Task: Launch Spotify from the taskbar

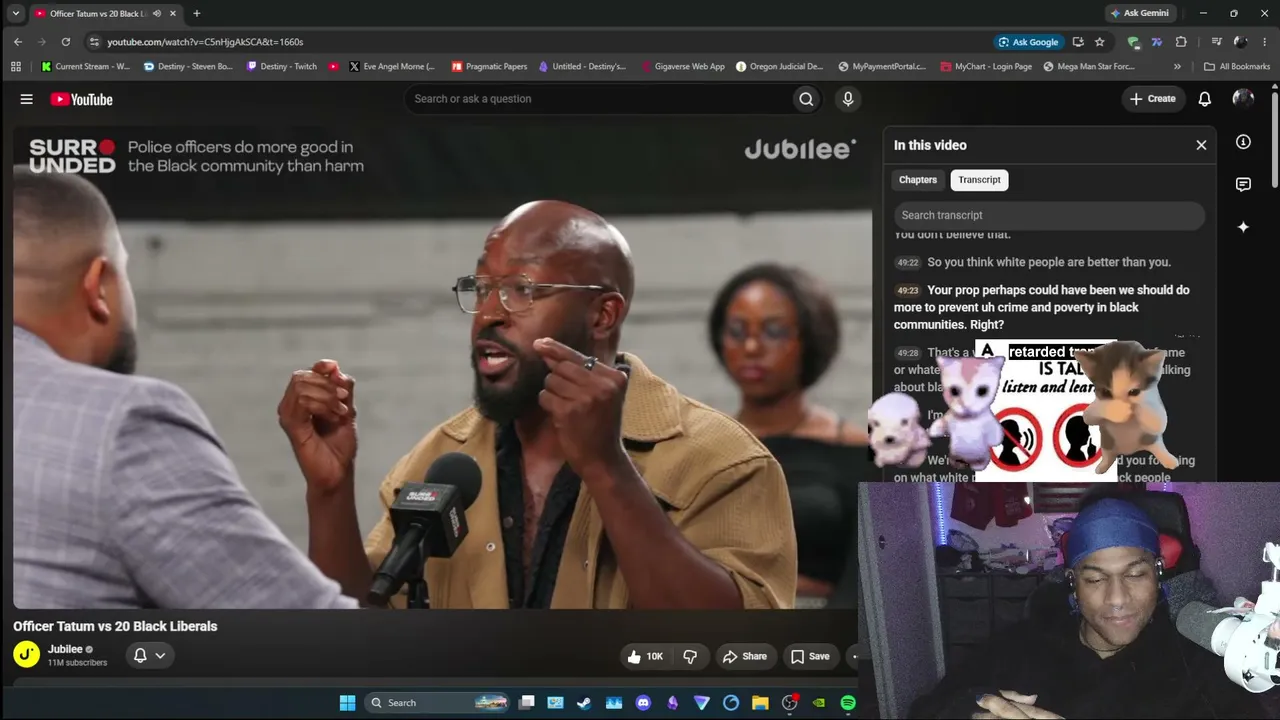Action: [848, 703]
